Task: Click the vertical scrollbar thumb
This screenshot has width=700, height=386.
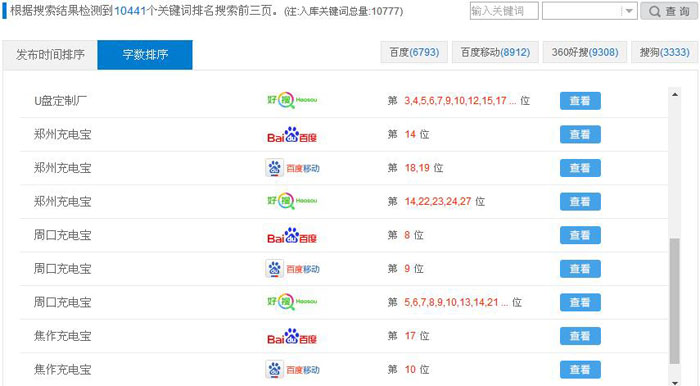Action: (x=675, y=301)
